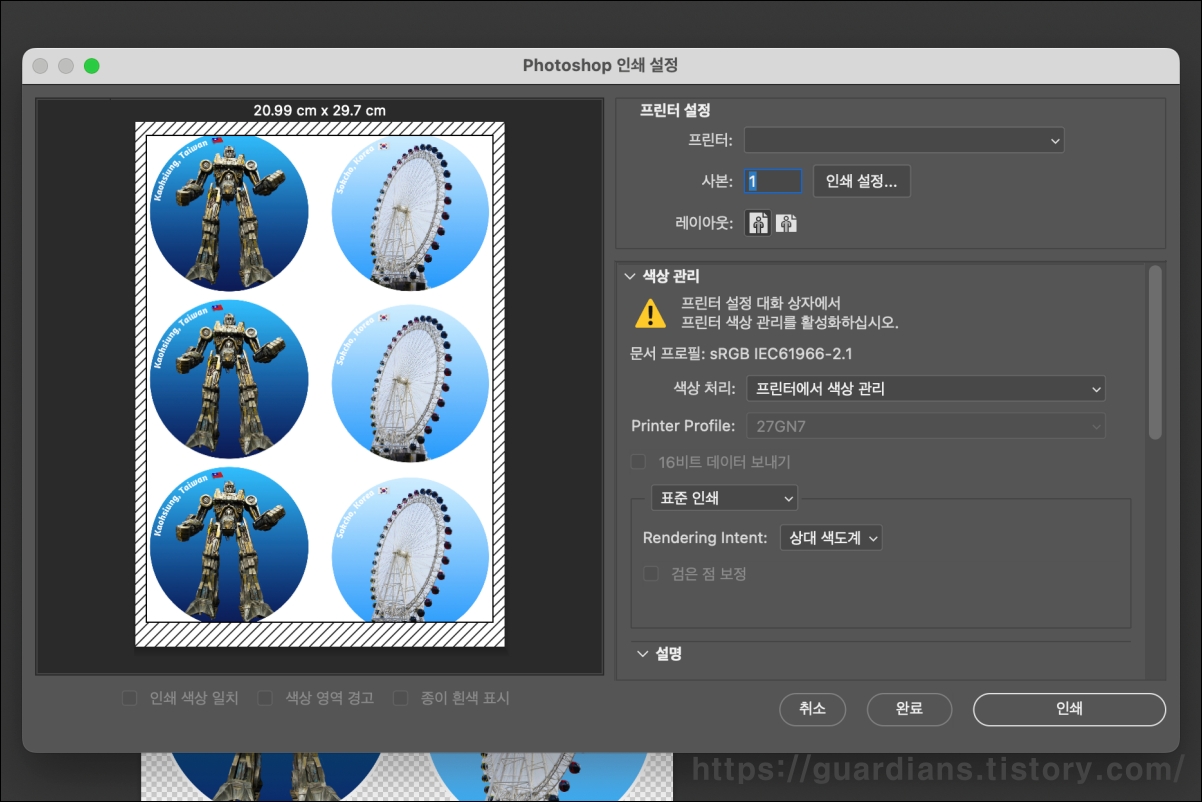Collapse the 색상 관리 section
The height and width of the screenshot is (802, 1202).
click(x=629, y=276)
